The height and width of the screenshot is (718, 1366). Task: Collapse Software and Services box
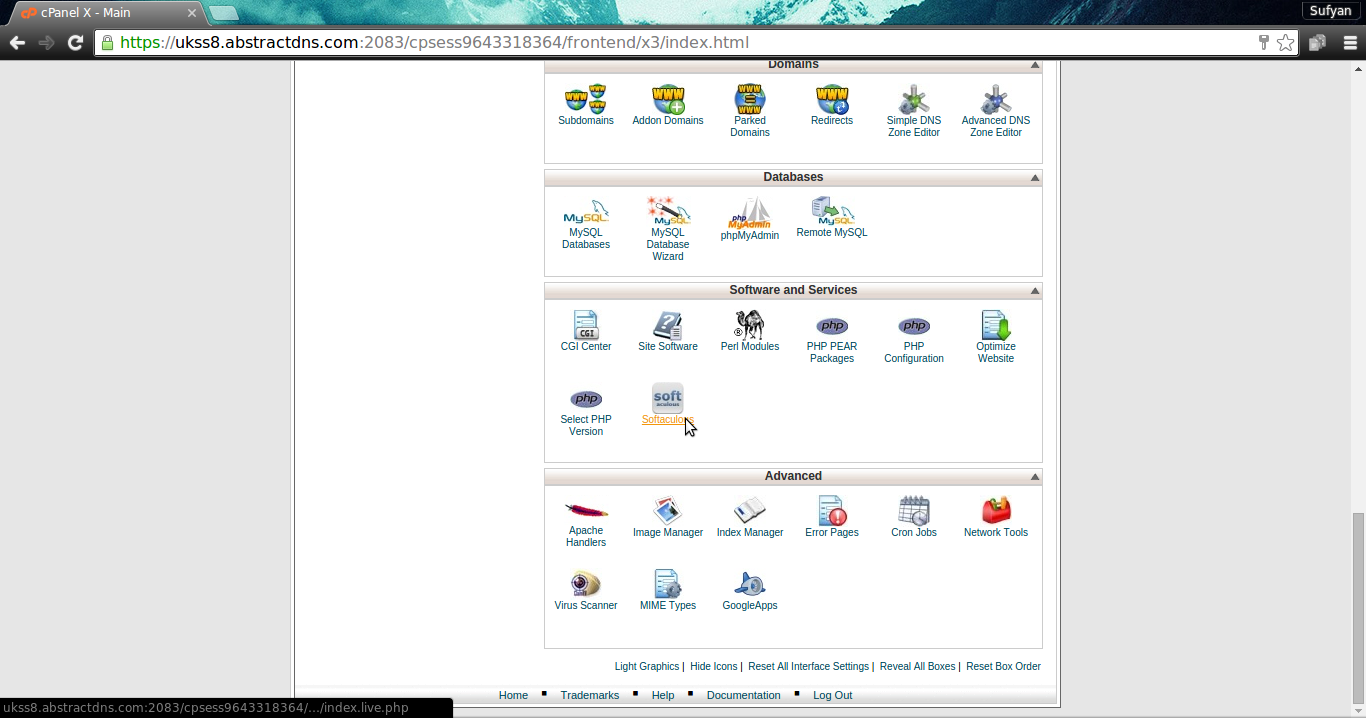(x=1035, y=291)
